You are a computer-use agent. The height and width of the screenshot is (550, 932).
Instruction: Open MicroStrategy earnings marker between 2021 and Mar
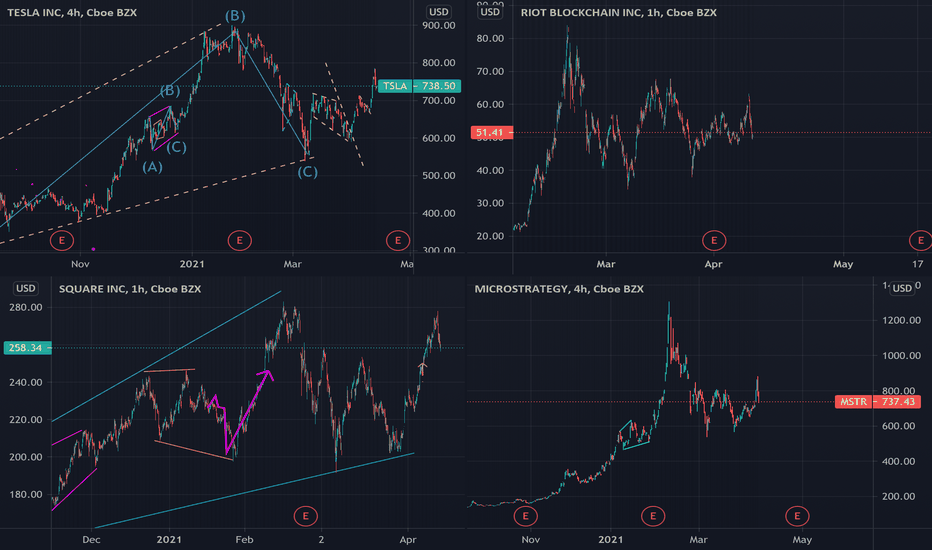coord(653,516)
